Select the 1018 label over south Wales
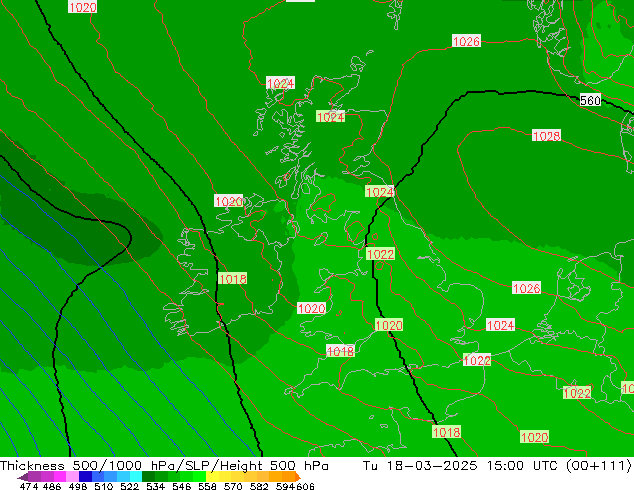 pyautogui.click(x=340, y=351)
